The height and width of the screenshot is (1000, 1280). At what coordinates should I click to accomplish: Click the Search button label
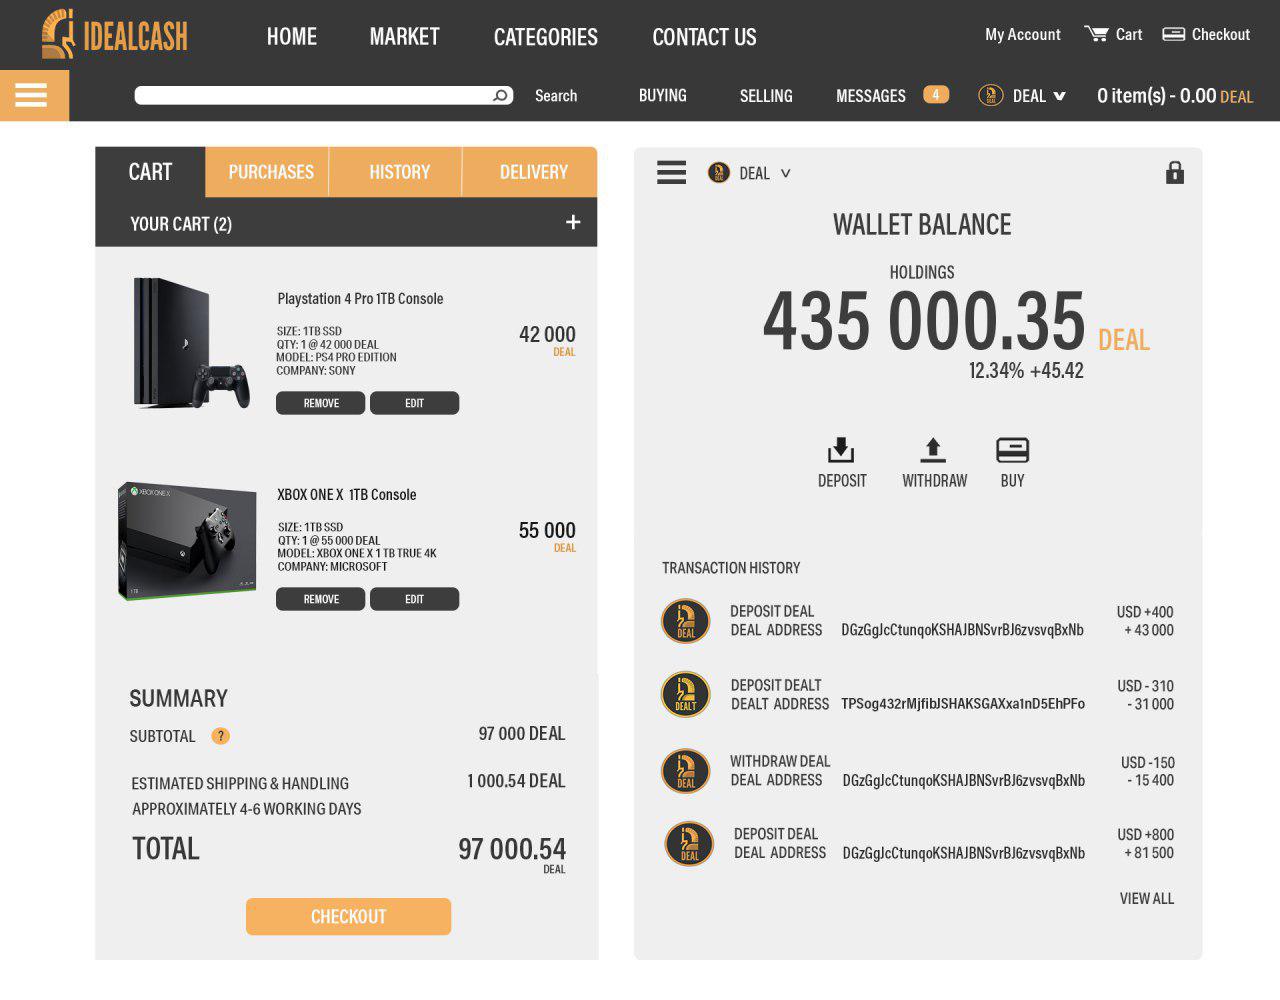[556, 96]
